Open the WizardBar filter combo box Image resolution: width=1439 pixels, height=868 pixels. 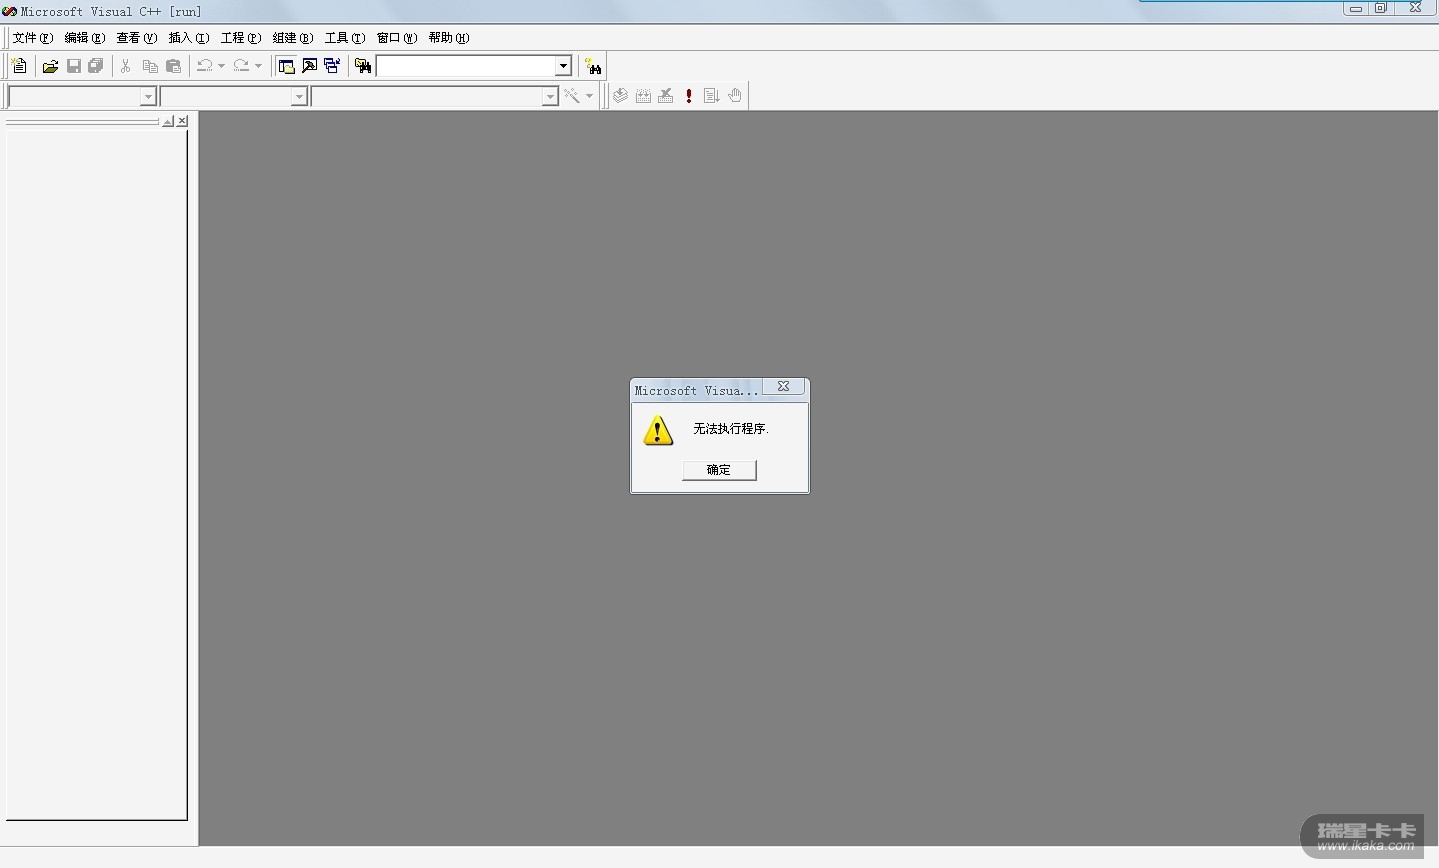pos(233,96)
